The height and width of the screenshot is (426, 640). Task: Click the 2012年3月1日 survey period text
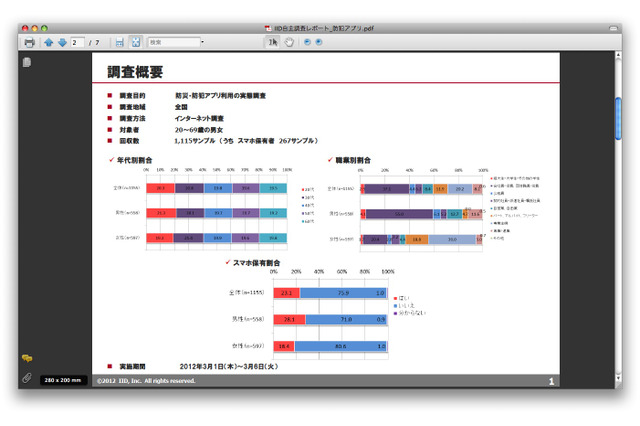pos(229,366)
